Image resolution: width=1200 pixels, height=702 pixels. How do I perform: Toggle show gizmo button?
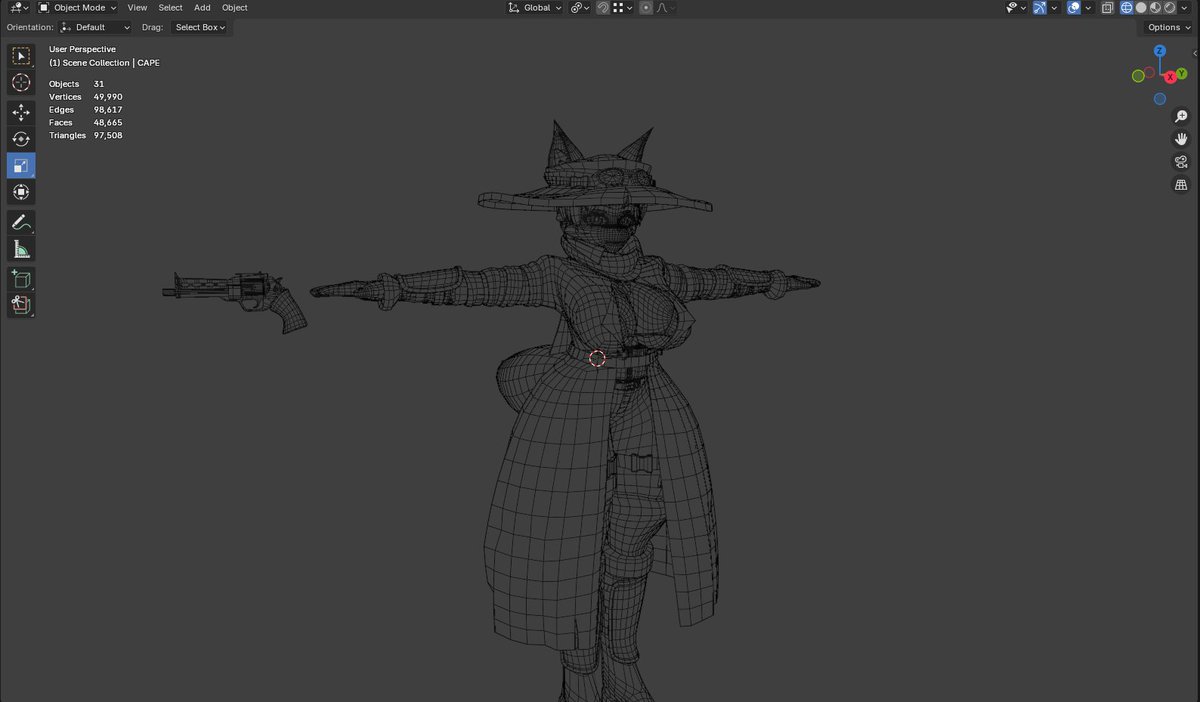tap(1040, 7)
